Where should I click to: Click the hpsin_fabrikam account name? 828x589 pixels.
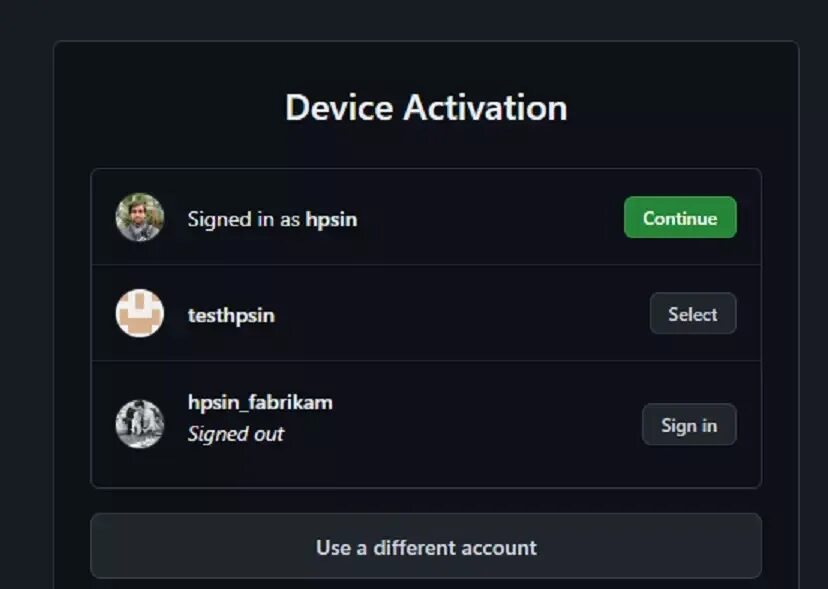click(x=260, y=403)
